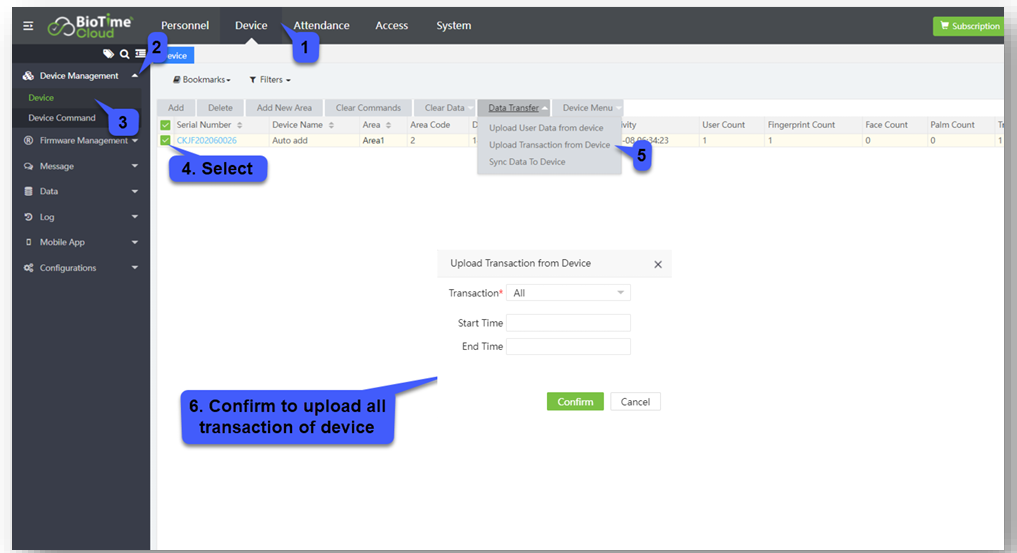Toggle the select-all checkbox in the table header
1017x553 pixels.
[165, 125]
